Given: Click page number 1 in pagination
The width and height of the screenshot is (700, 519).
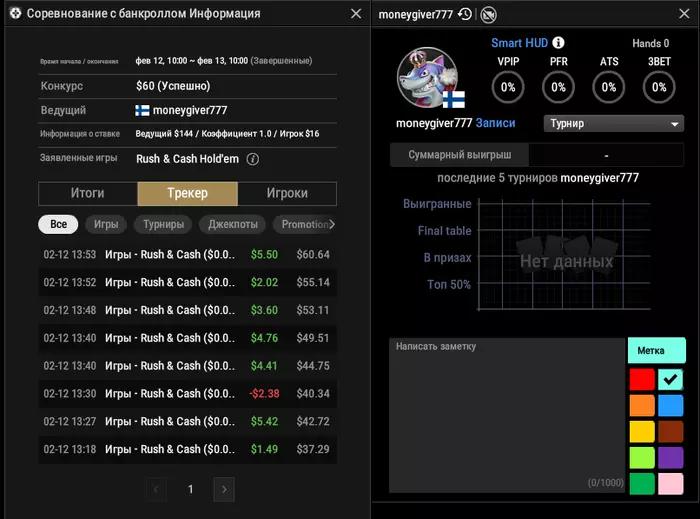Looking at the screenshot, I should click(x=191, y=490).
